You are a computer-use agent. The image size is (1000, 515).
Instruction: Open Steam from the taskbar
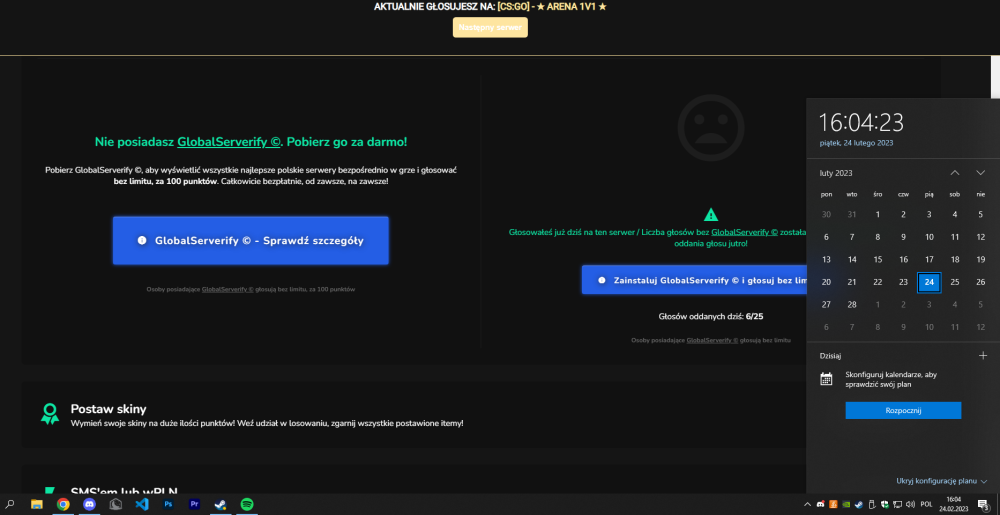tap(221, 504)
